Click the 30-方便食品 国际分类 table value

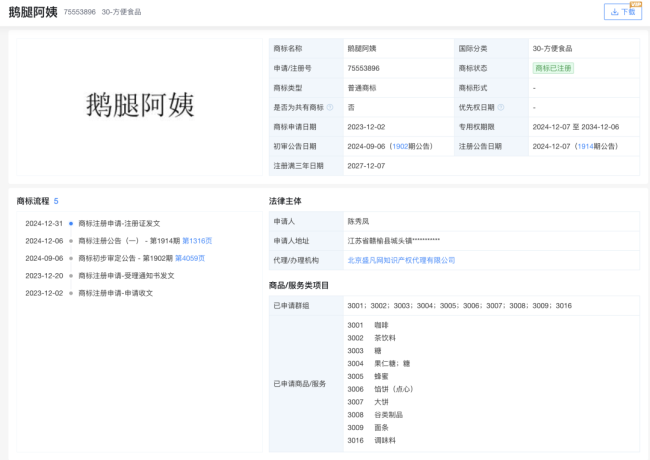point(552,48)
